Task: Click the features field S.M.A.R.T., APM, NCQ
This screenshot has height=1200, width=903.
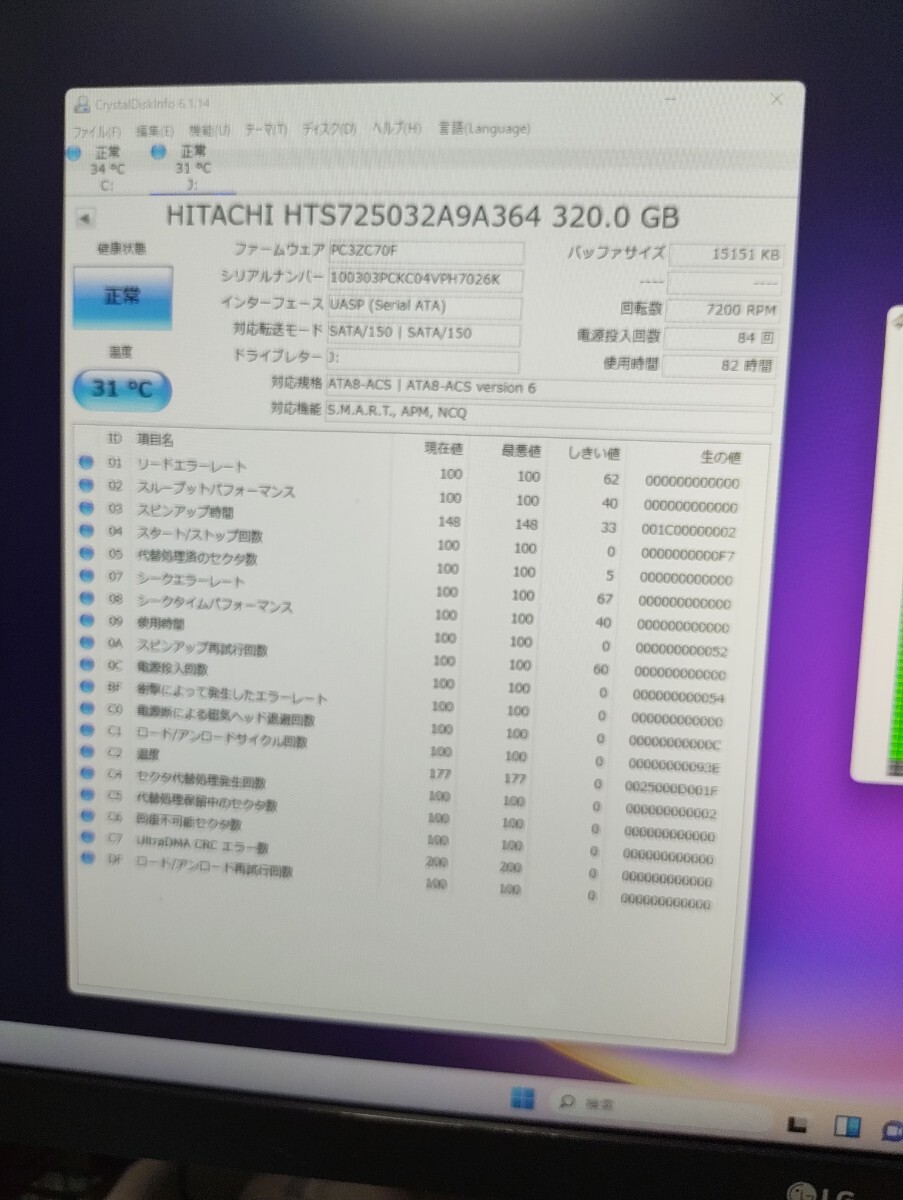Action: click(549, 415)
